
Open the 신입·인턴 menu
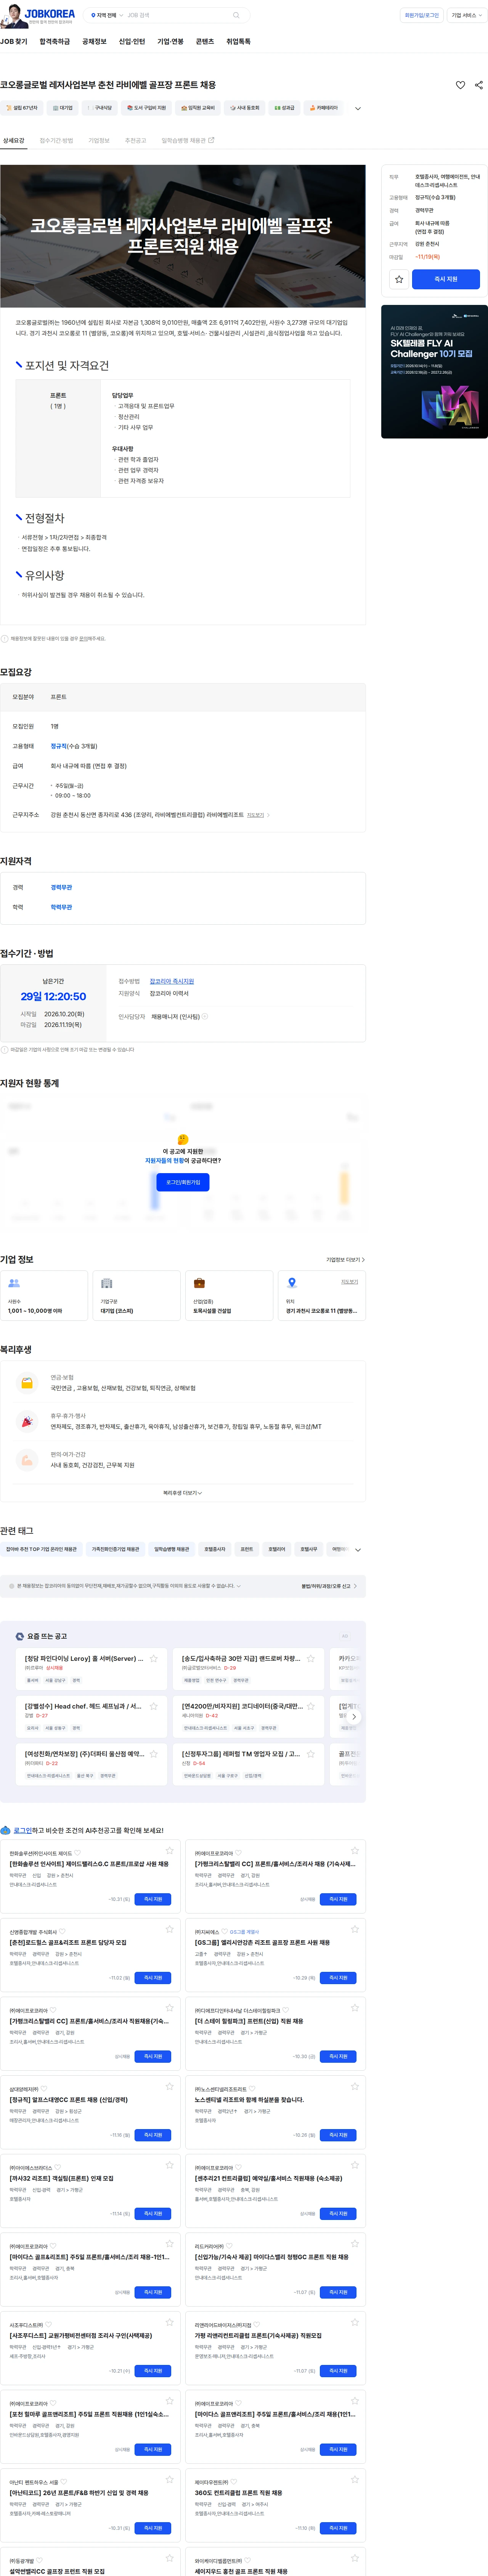coord(132,42)
